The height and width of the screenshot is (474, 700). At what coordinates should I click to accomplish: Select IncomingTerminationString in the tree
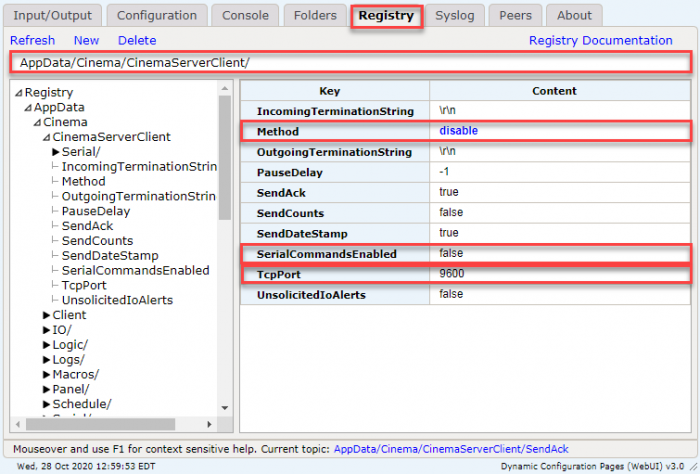click(x=139, y=167)
